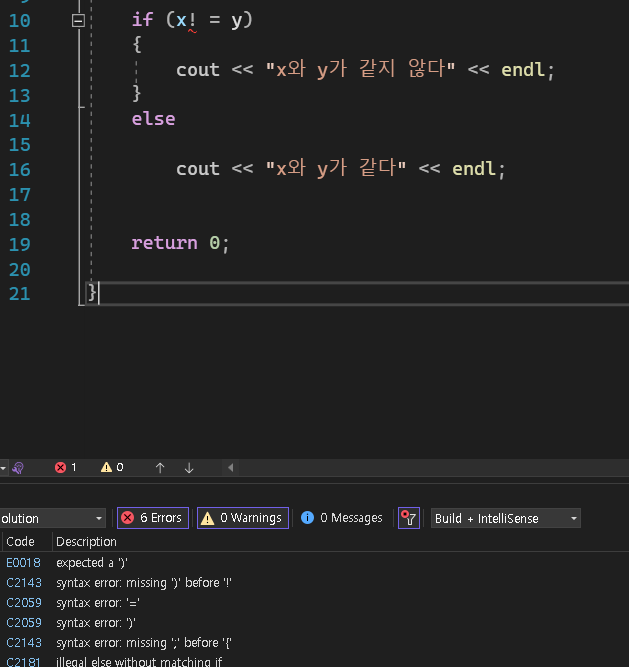Toggle the 0 Messages filter button
The width and height of the screenshot is (629, 667).
(342, 518)
